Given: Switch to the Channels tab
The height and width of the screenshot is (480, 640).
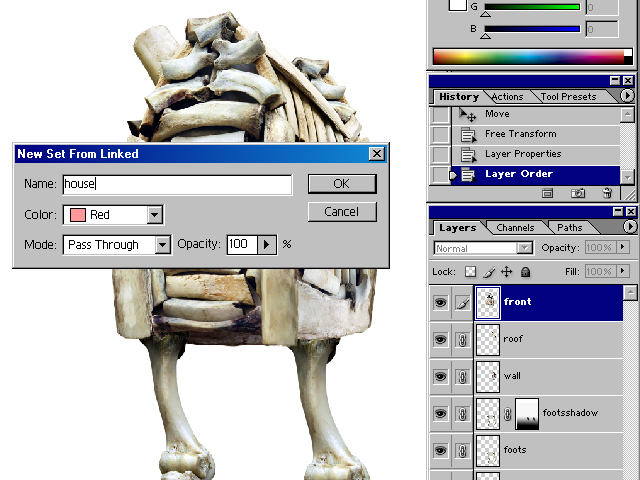Looking at the screenshot, I should 515,228.
